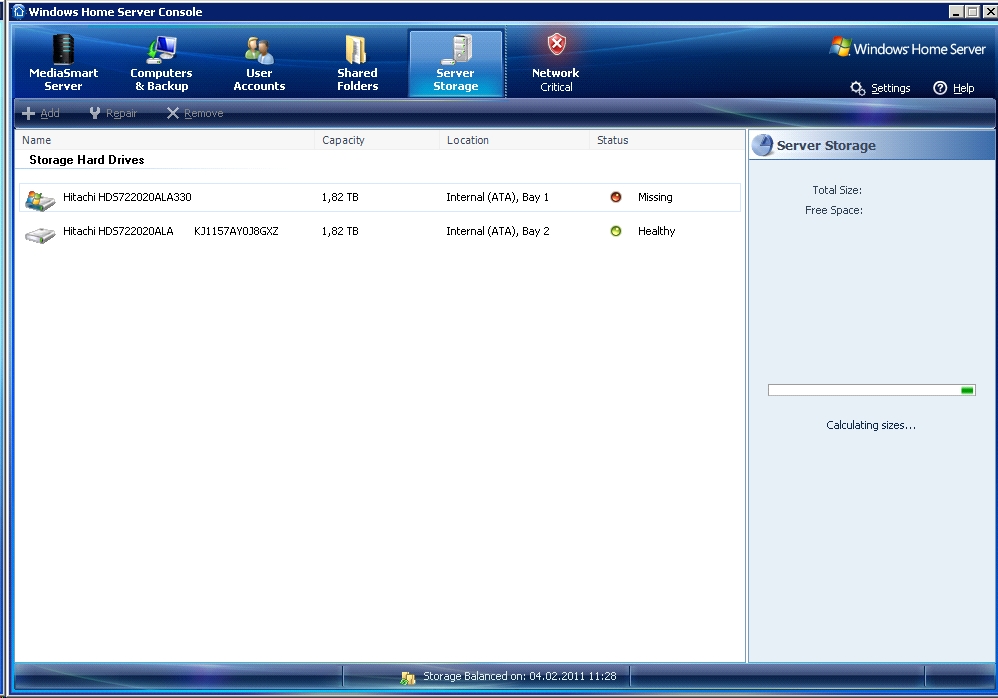
Task: Click the Settings gear icon
Action: pyautogui.click(x=857, y=88)
